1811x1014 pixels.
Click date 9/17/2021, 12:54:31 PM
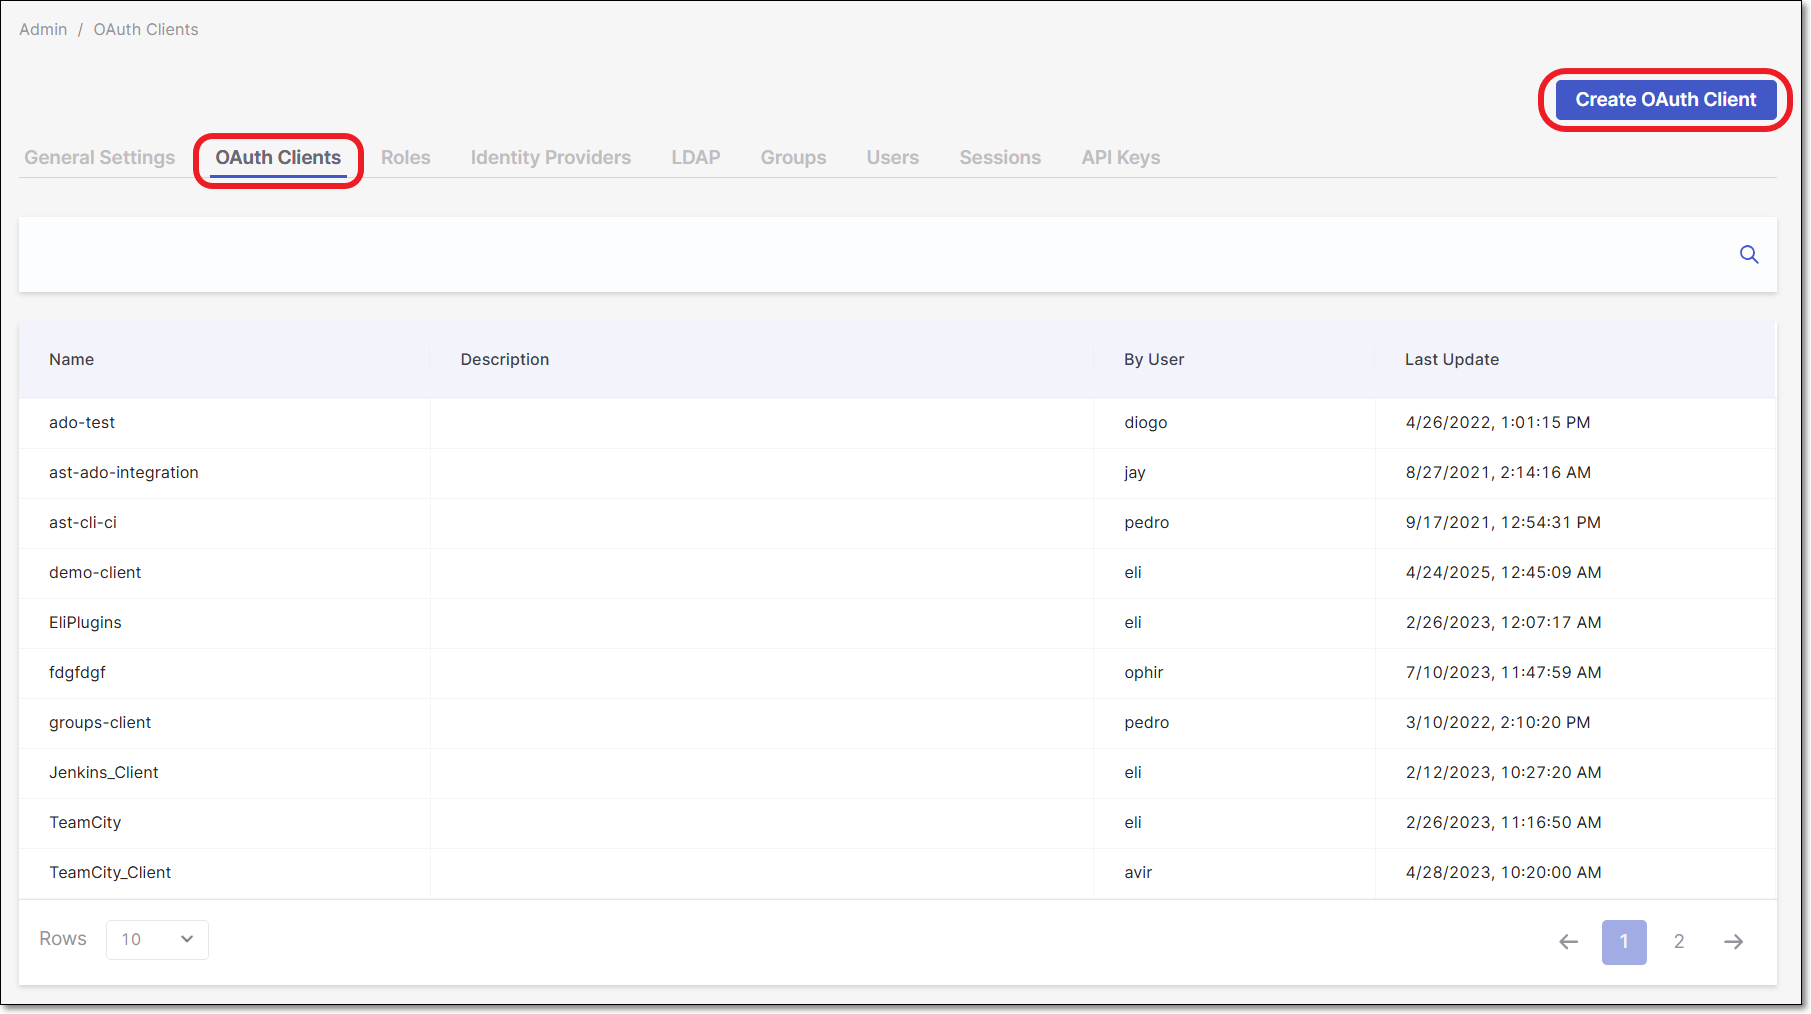[x=1503, y=523]
